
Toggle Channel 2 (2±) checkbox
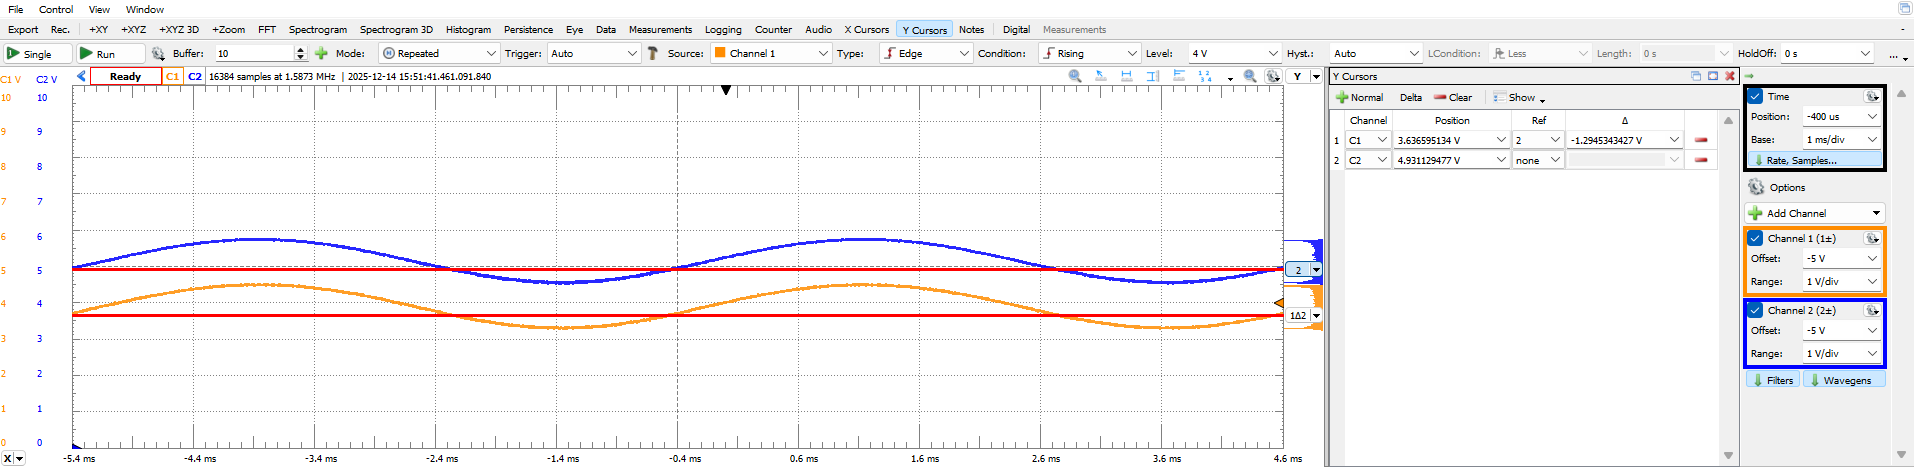pos(1755,310)
